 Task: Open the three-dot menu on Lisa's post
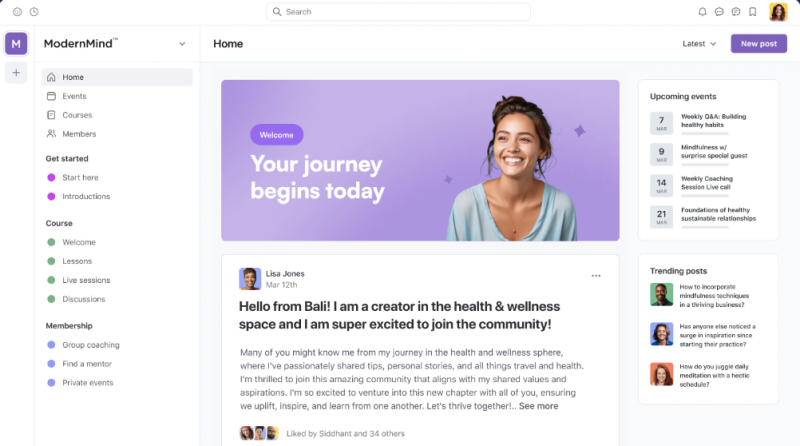coord(596,276)
